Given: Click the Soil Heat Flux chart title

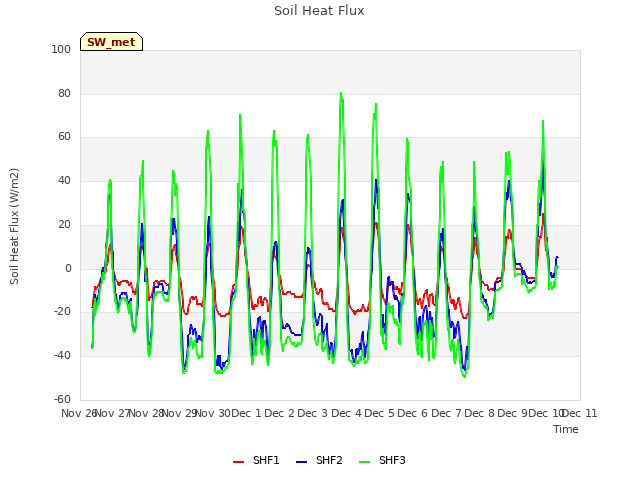Looking at the screenshot, I should tap(319, 11).
